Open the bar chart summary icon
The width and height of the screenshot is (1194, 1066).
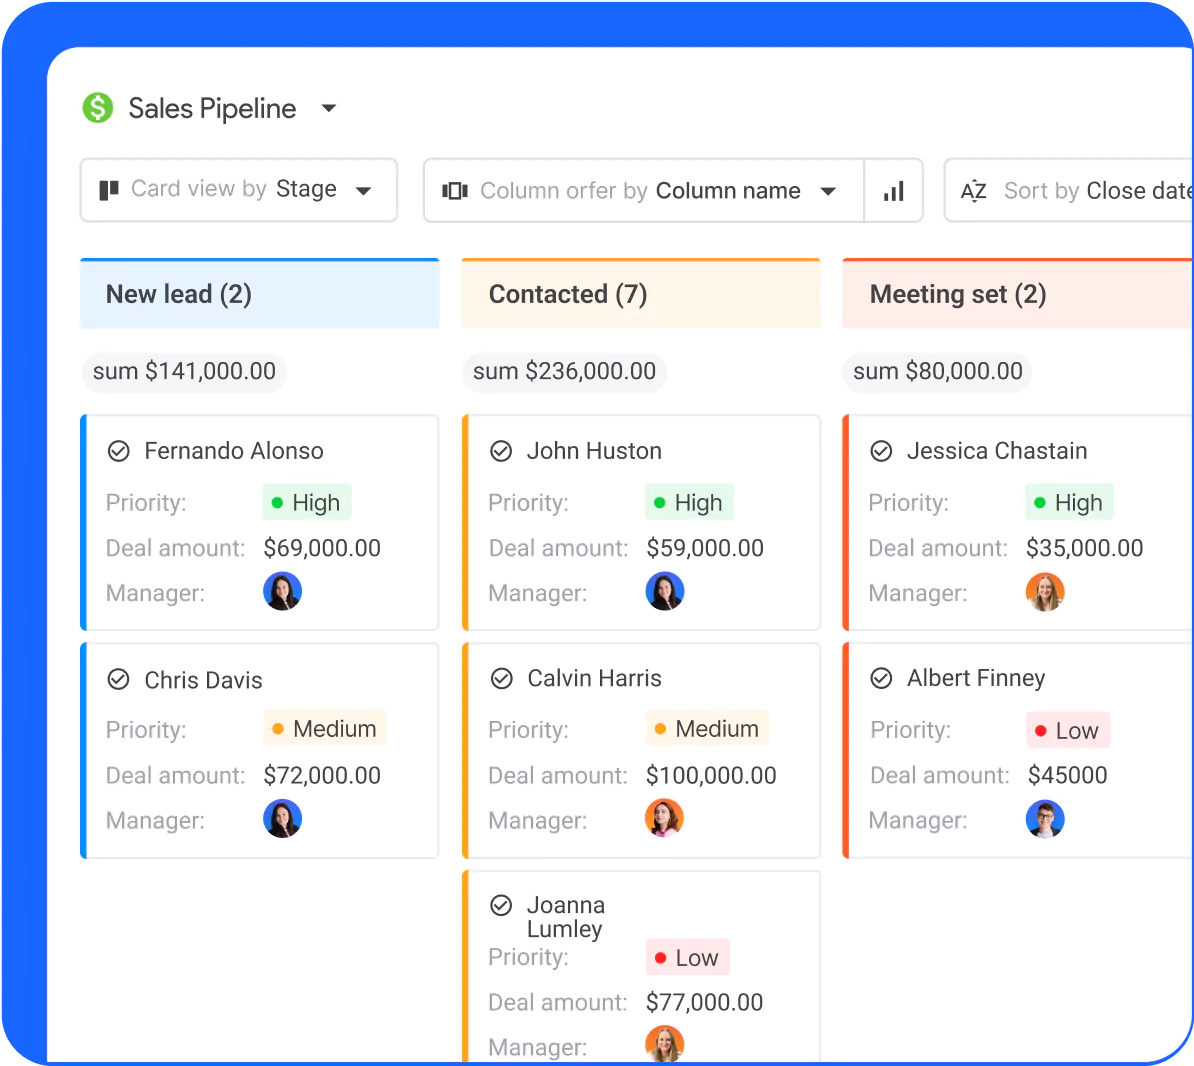[893, 191]
